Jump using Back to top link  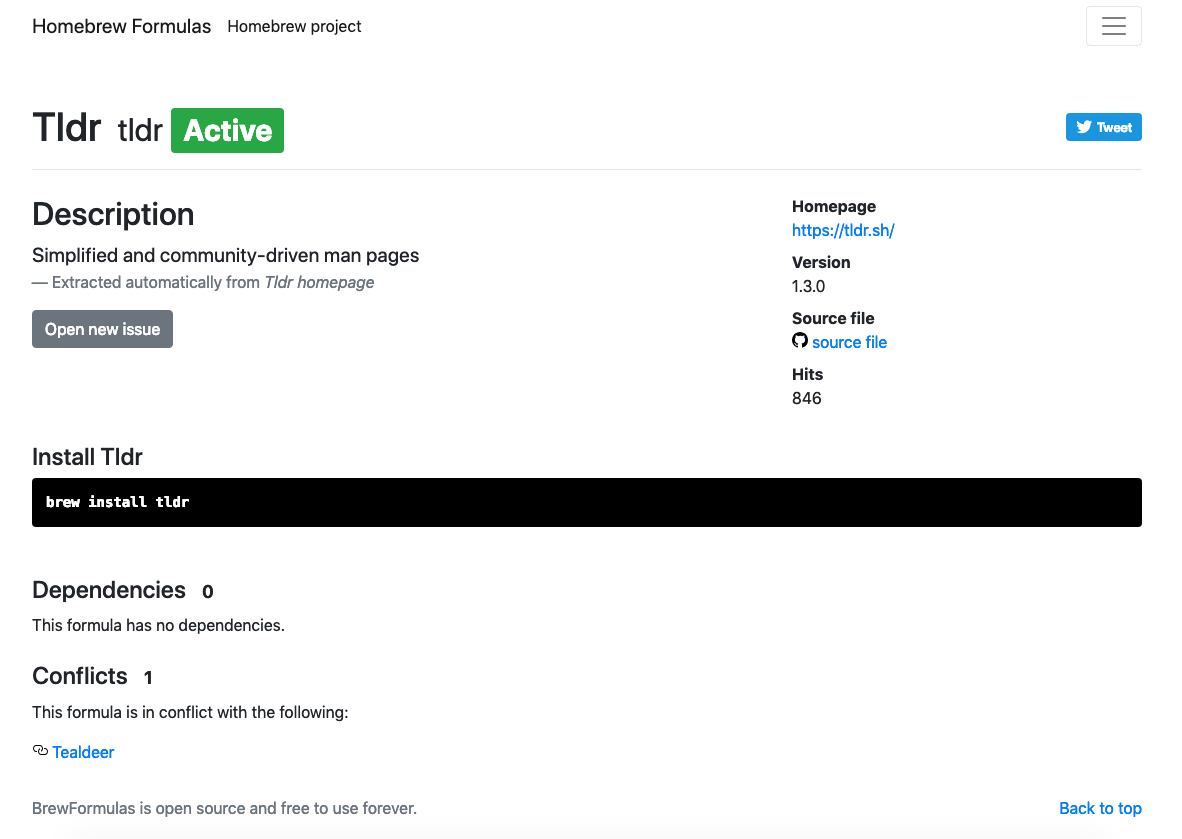(x=1100, y=808)
